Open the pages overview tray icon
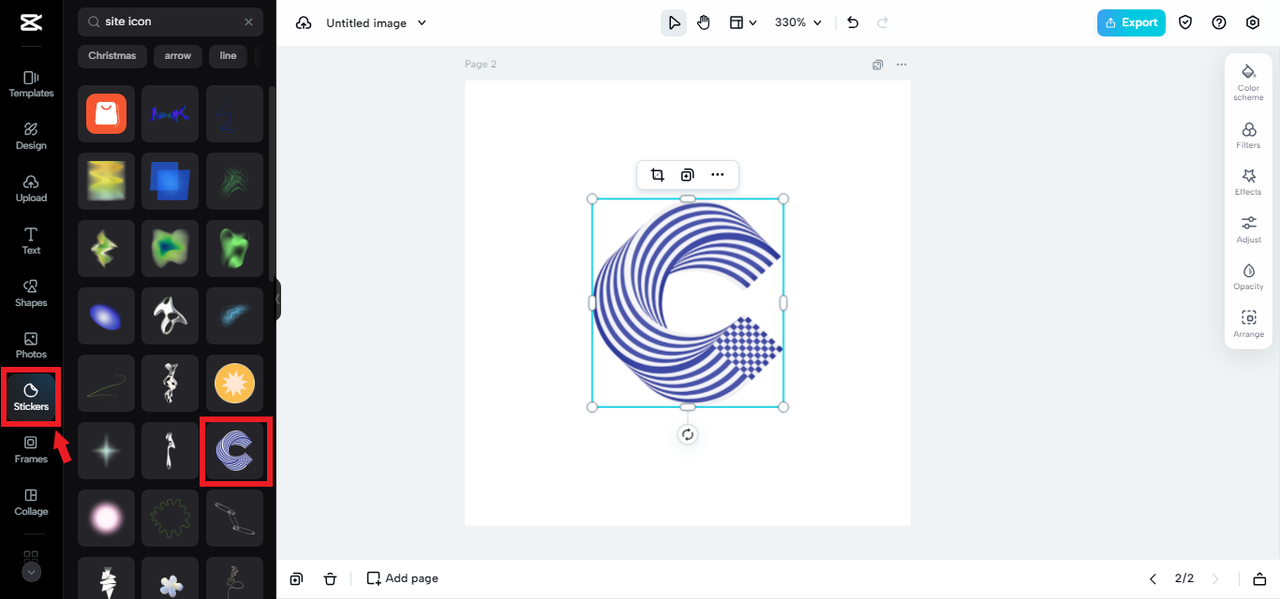 [x=1259, y=579]
